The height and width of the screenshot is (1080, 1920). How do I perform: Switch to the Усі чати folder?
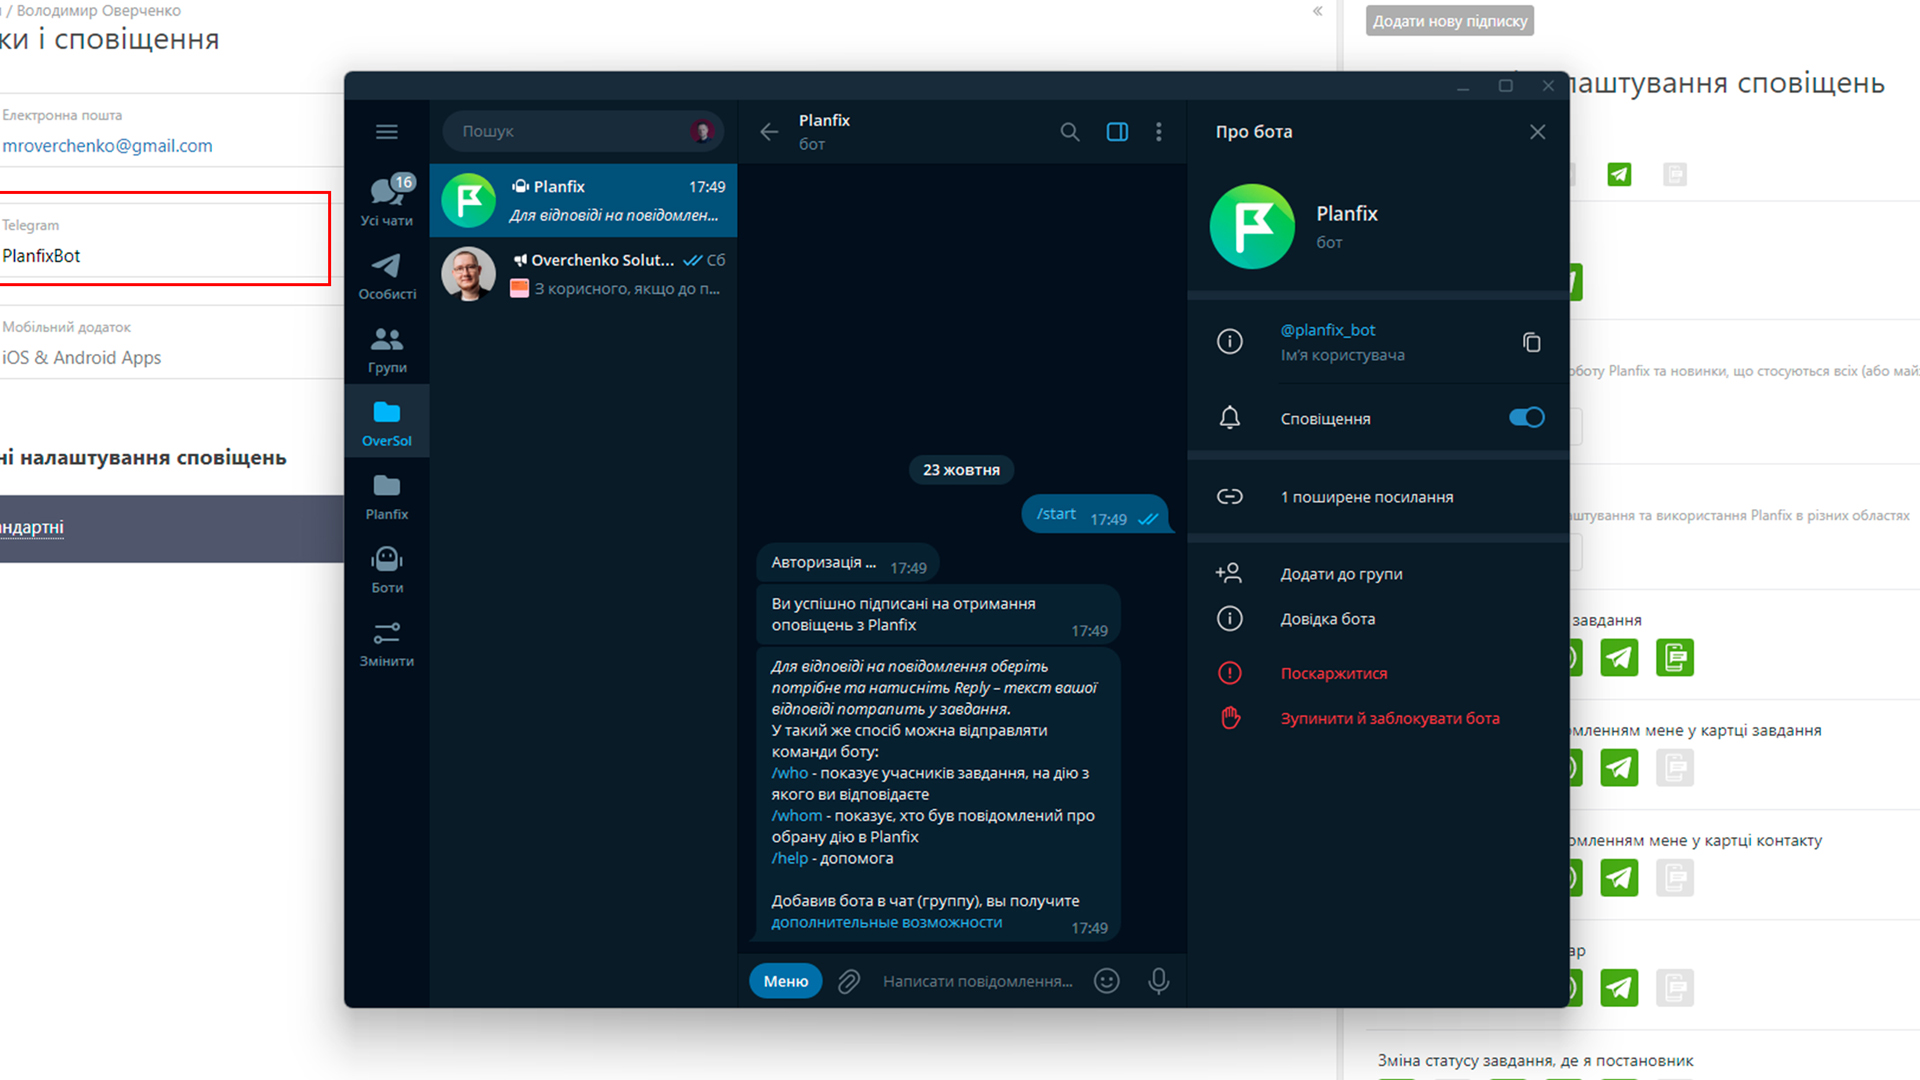(x=387, y=200)
